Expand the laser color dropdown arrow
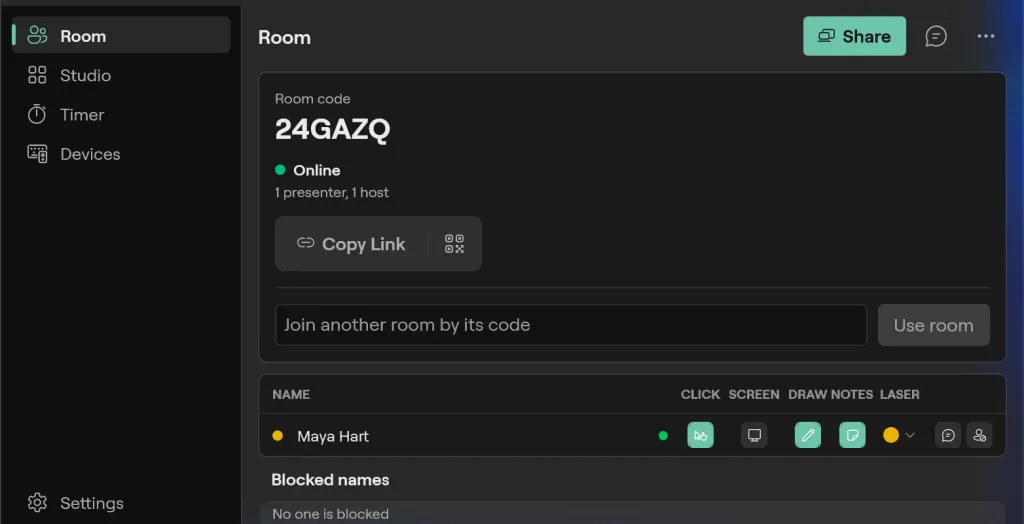Image resolution: width=1024 pixels, height=524 pixels. [x=910, y=435]
